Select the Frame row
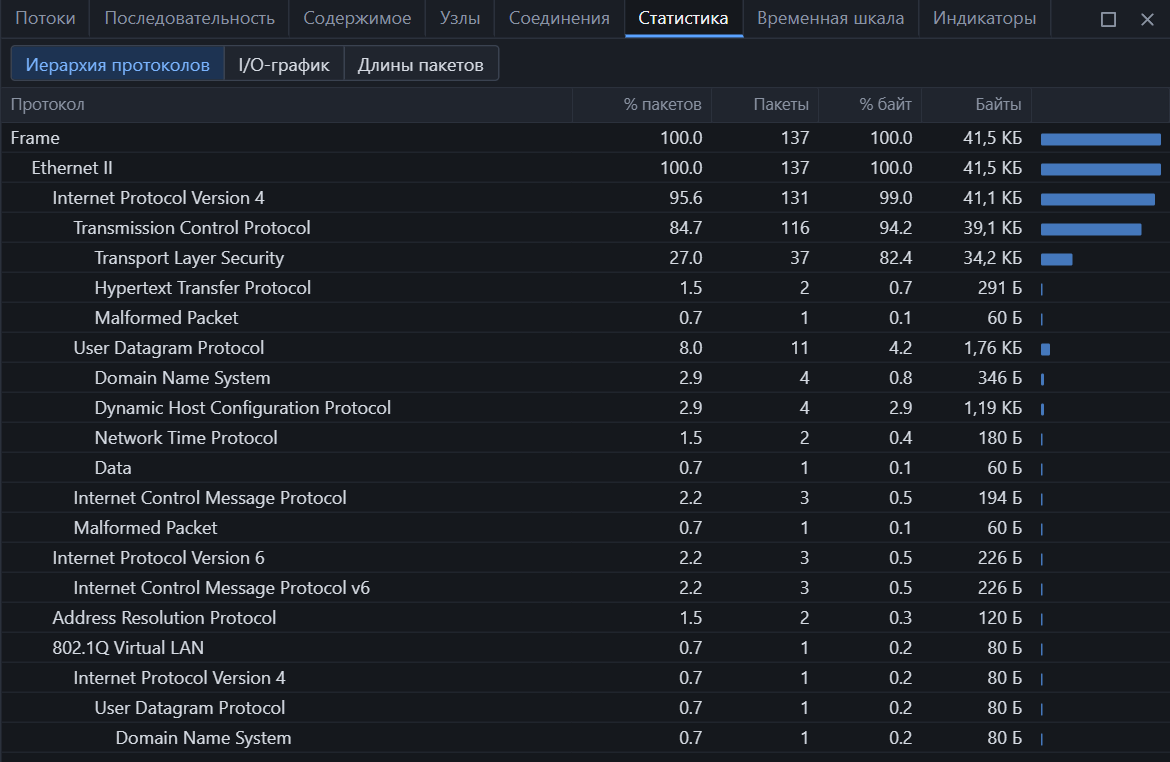Screen dimensions: 1170x762 585,138
